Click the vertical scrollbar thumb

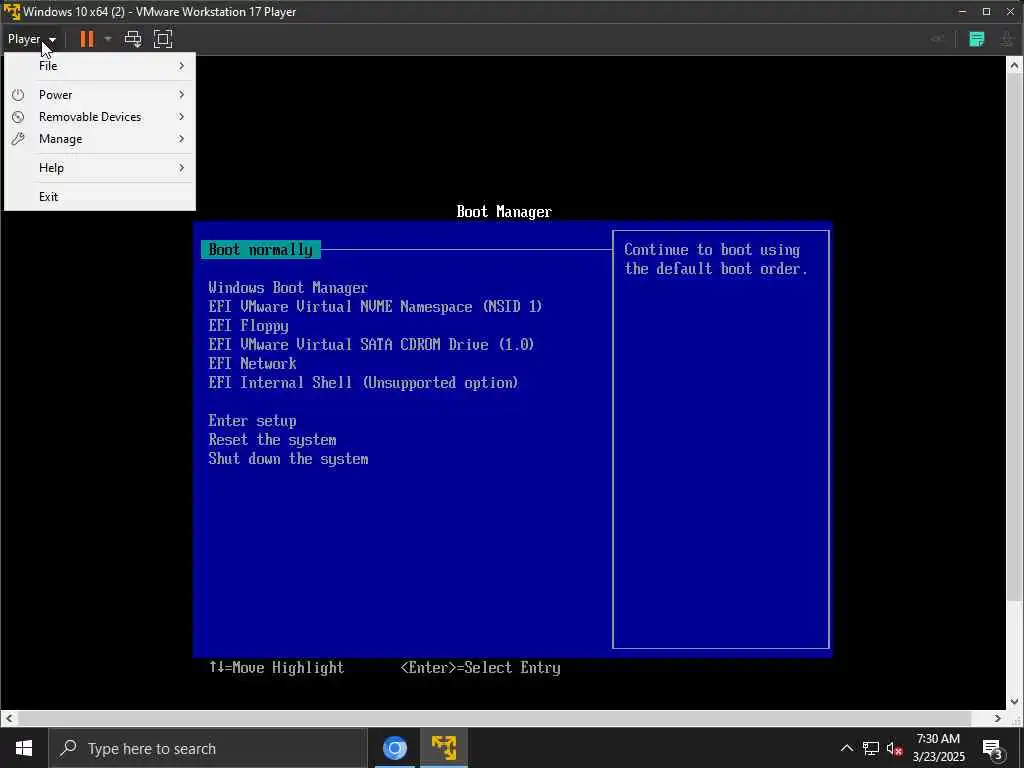[x=1014, y=338]
